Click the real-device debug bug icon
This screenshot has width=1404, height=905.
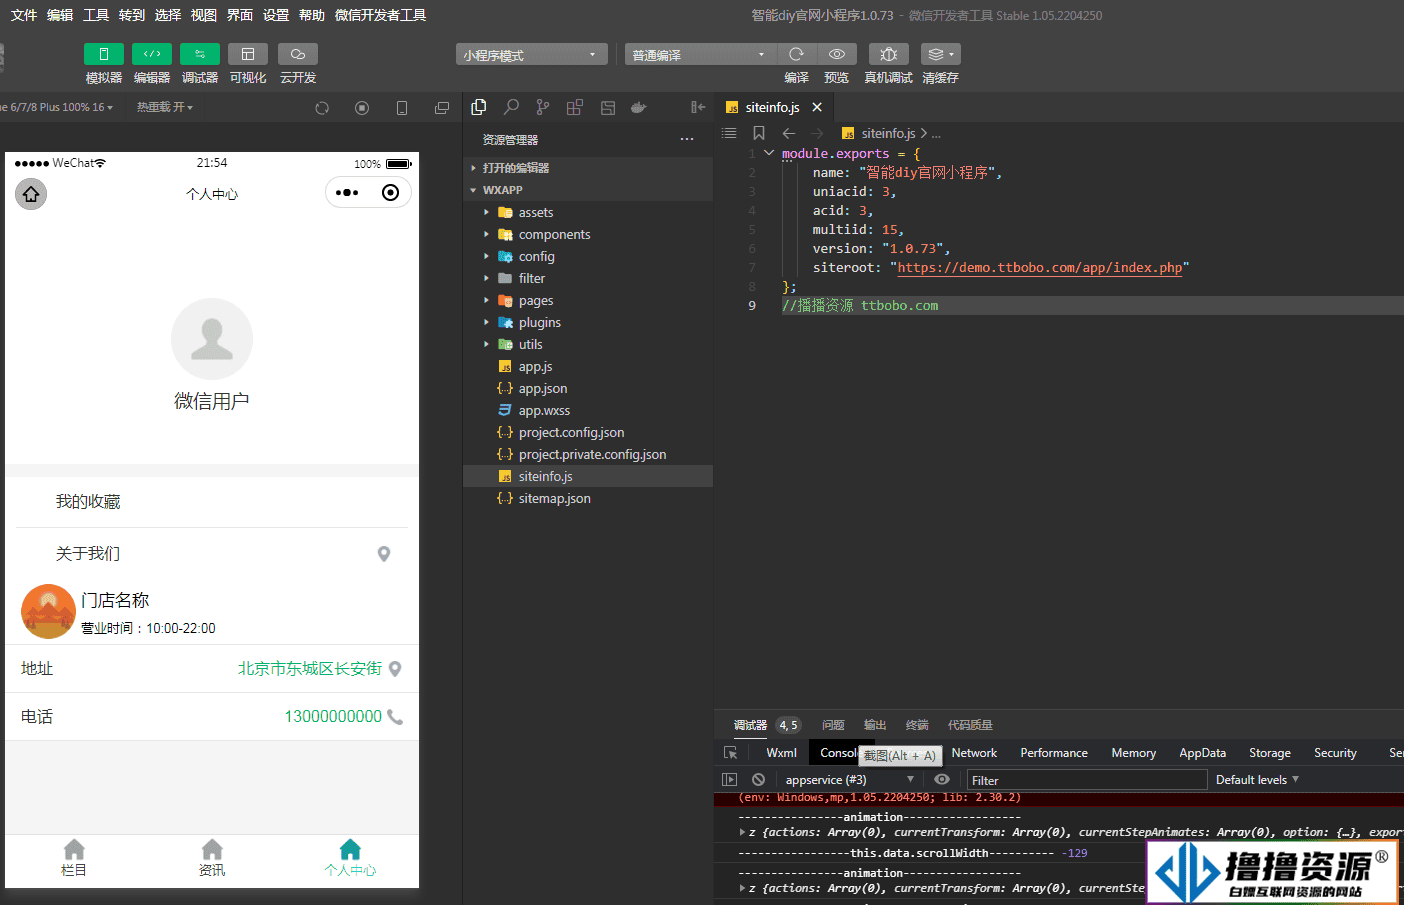point(888,54)
